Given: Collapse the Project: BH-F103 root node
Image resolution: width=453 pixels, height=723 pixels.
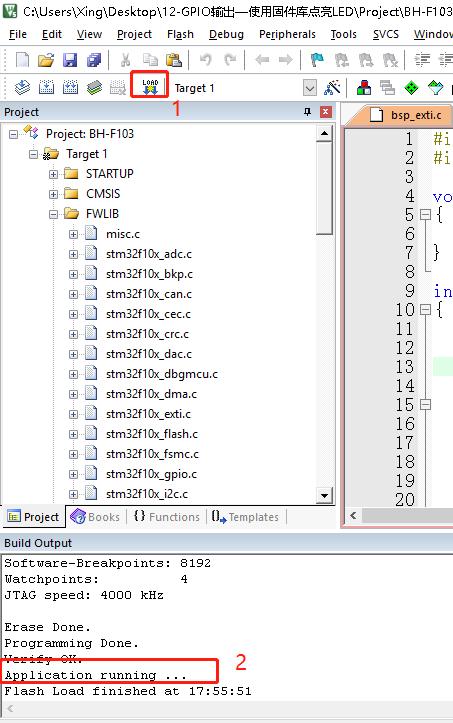Looking at the screenshot, I should pyautogui.click(x=13, y=134).
